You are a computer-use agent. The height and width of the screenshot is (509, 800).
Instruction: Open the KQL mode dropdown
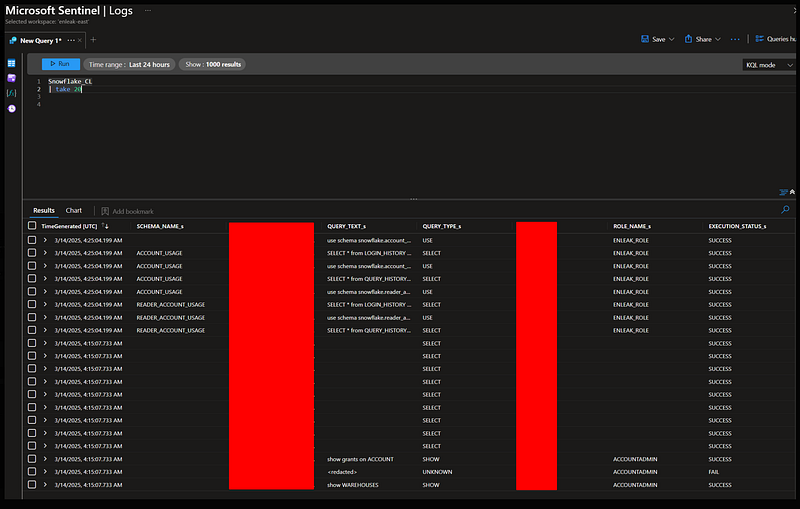point(769,65)
